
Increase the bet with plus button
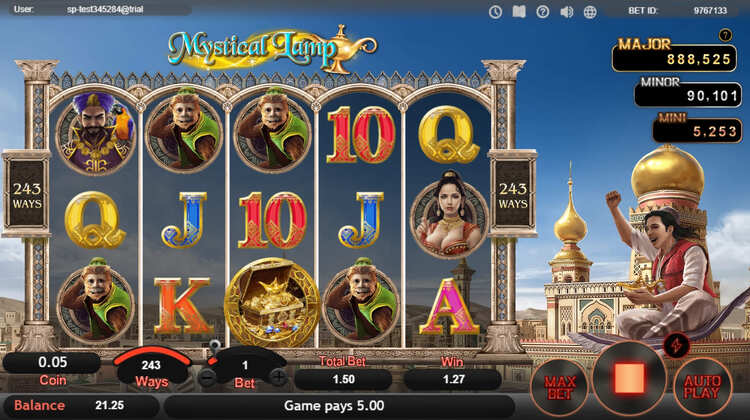pyautogui.click(x=278, y=377)
